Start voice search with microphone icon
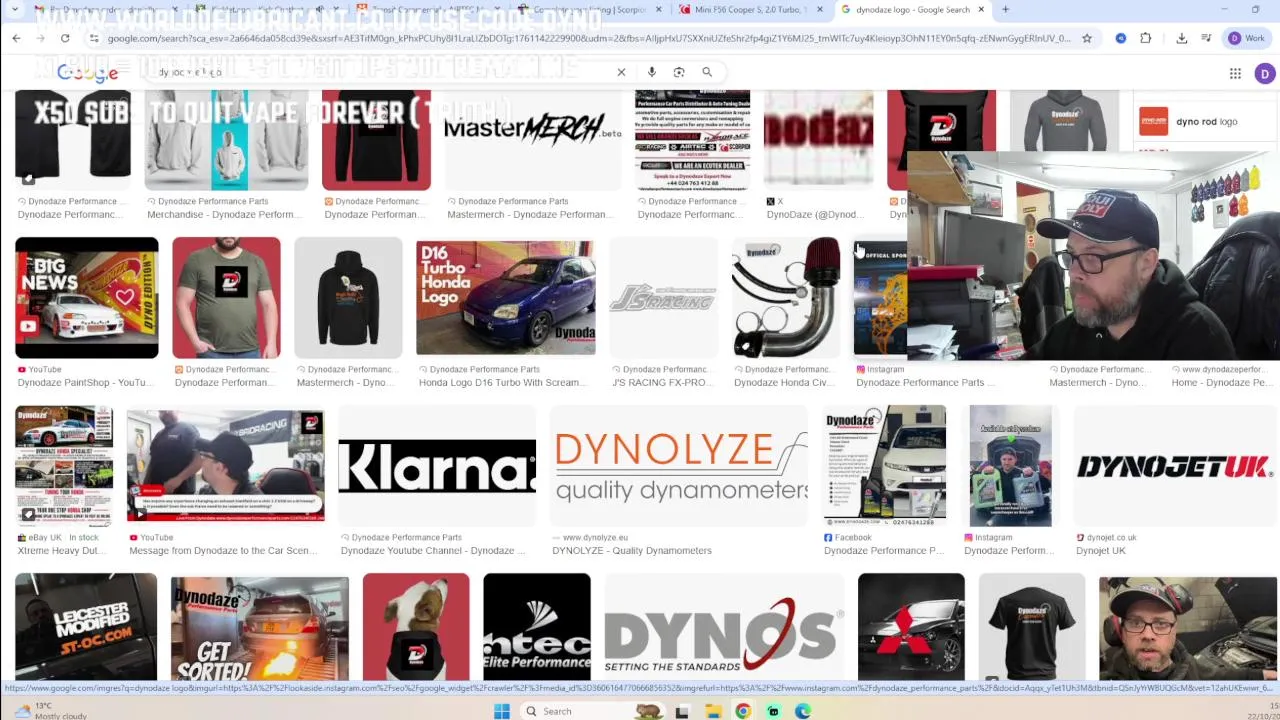 click(x=651, y=72)
